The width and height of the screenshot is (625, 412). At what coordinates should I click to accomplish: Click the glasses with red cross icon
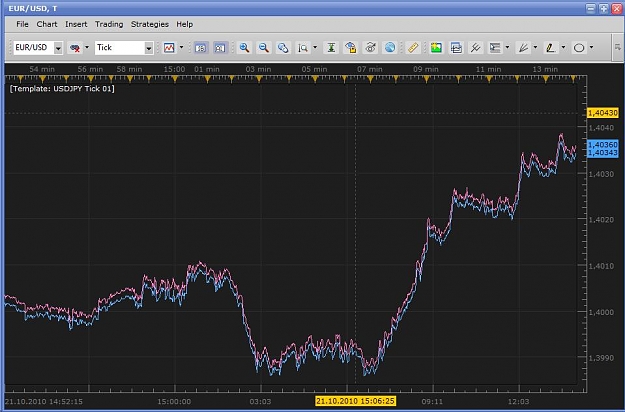[75, 48]
